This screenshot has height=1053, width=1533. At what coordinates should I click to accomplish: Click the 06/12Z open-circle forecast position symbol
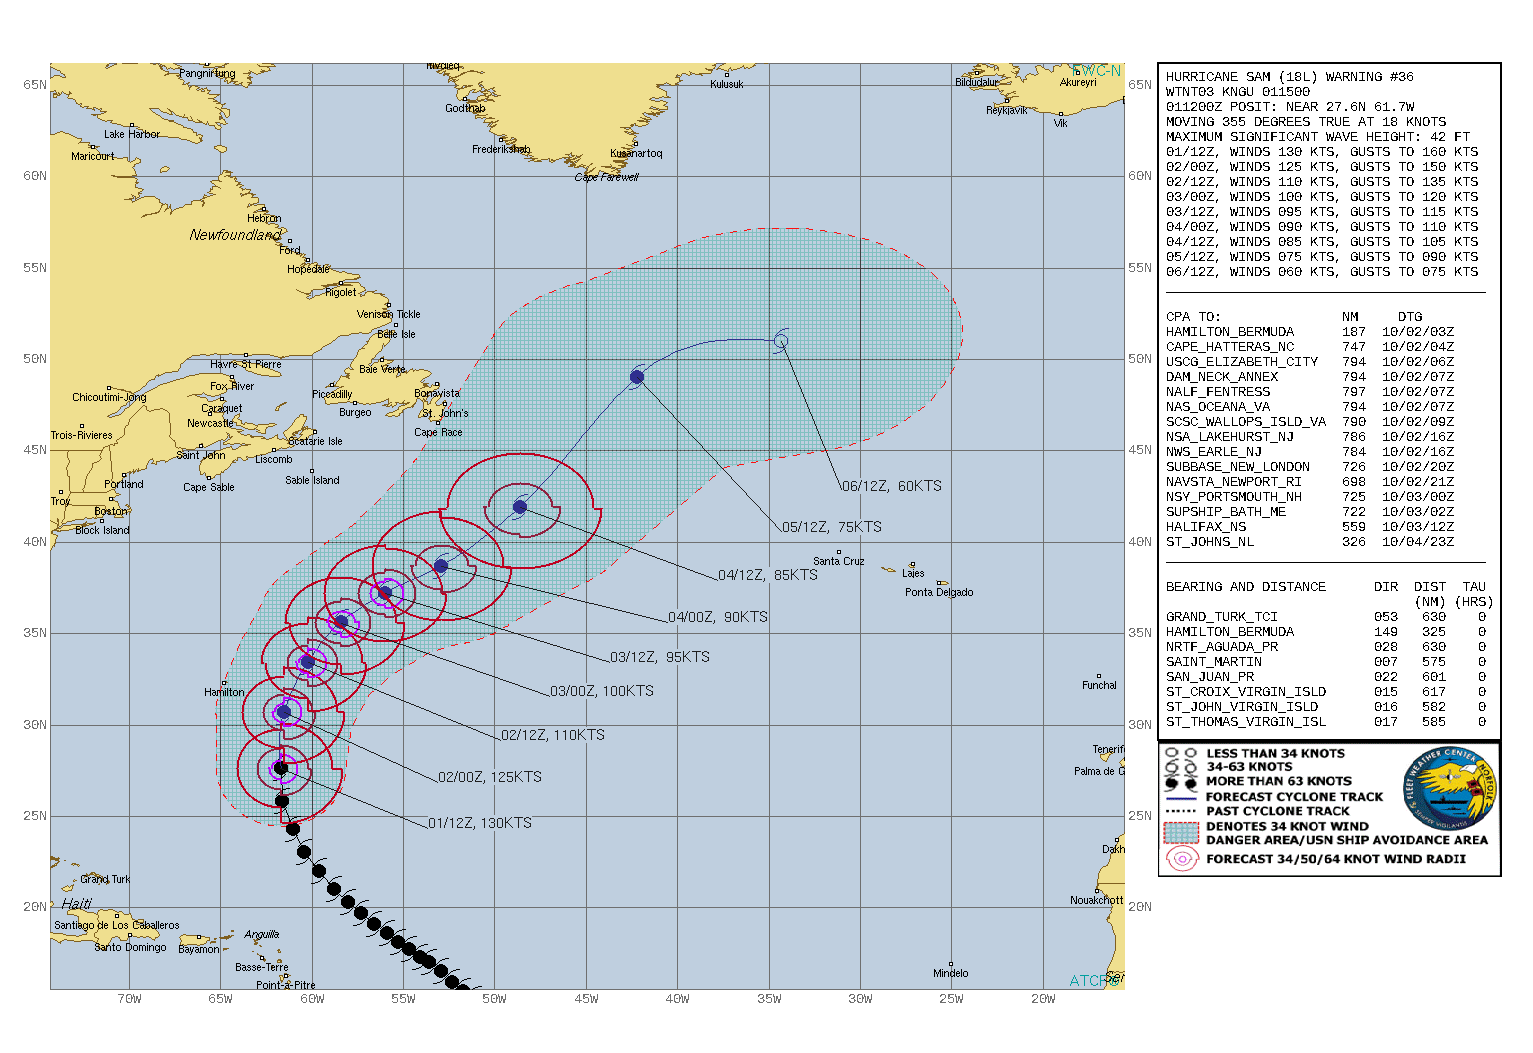781,342
